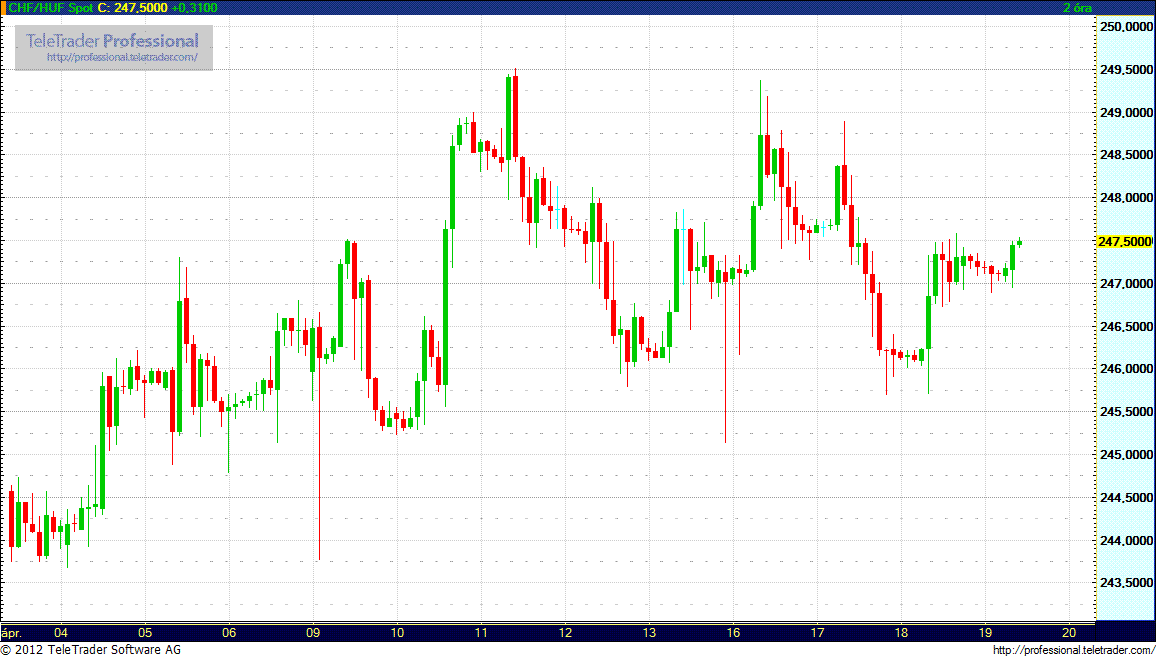1156x659 pixels.
Task: Click the 249,0000 price axis label
Action: [x=1126, y=113]
